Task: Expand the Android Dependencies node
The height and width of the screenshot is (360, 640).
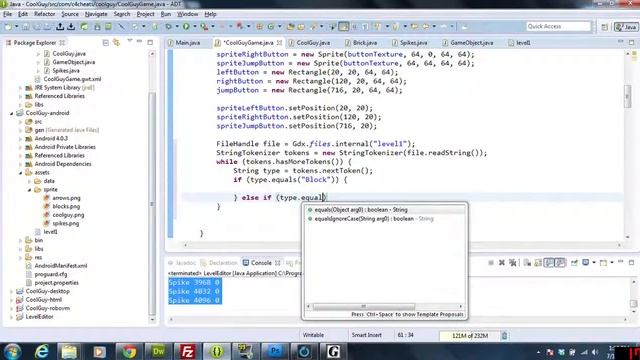Action: point(20,164)
